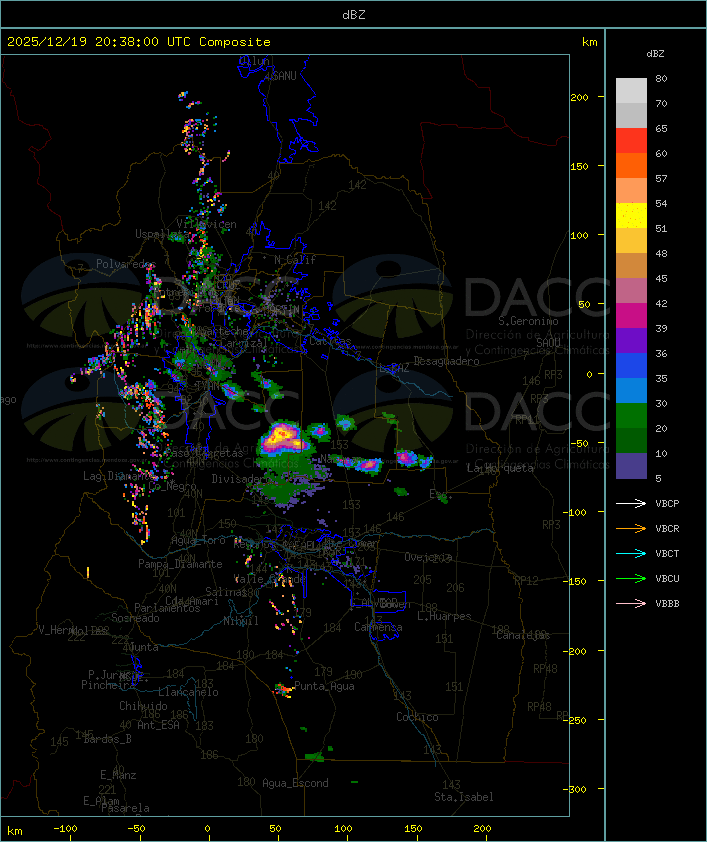707x842 pixels.
Task: Click the 2025/12/19 20:38:00 UTC Composite timestamp
Action: pyautogui.click(x=139, y=42)
